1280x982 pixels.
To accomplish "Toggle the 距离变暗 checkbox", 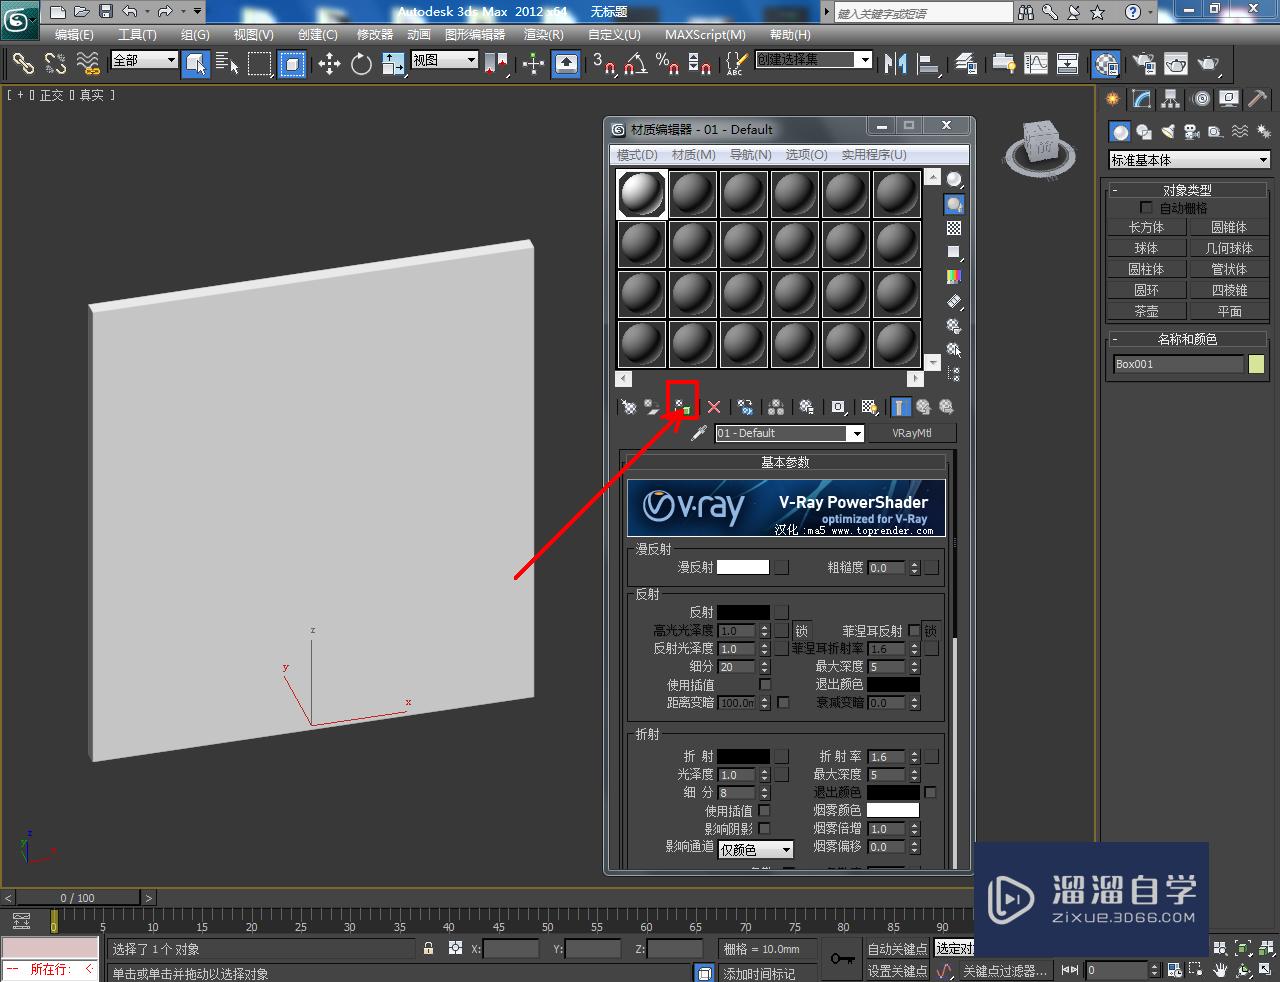I will pyautogui.click(x=783, y=703).
